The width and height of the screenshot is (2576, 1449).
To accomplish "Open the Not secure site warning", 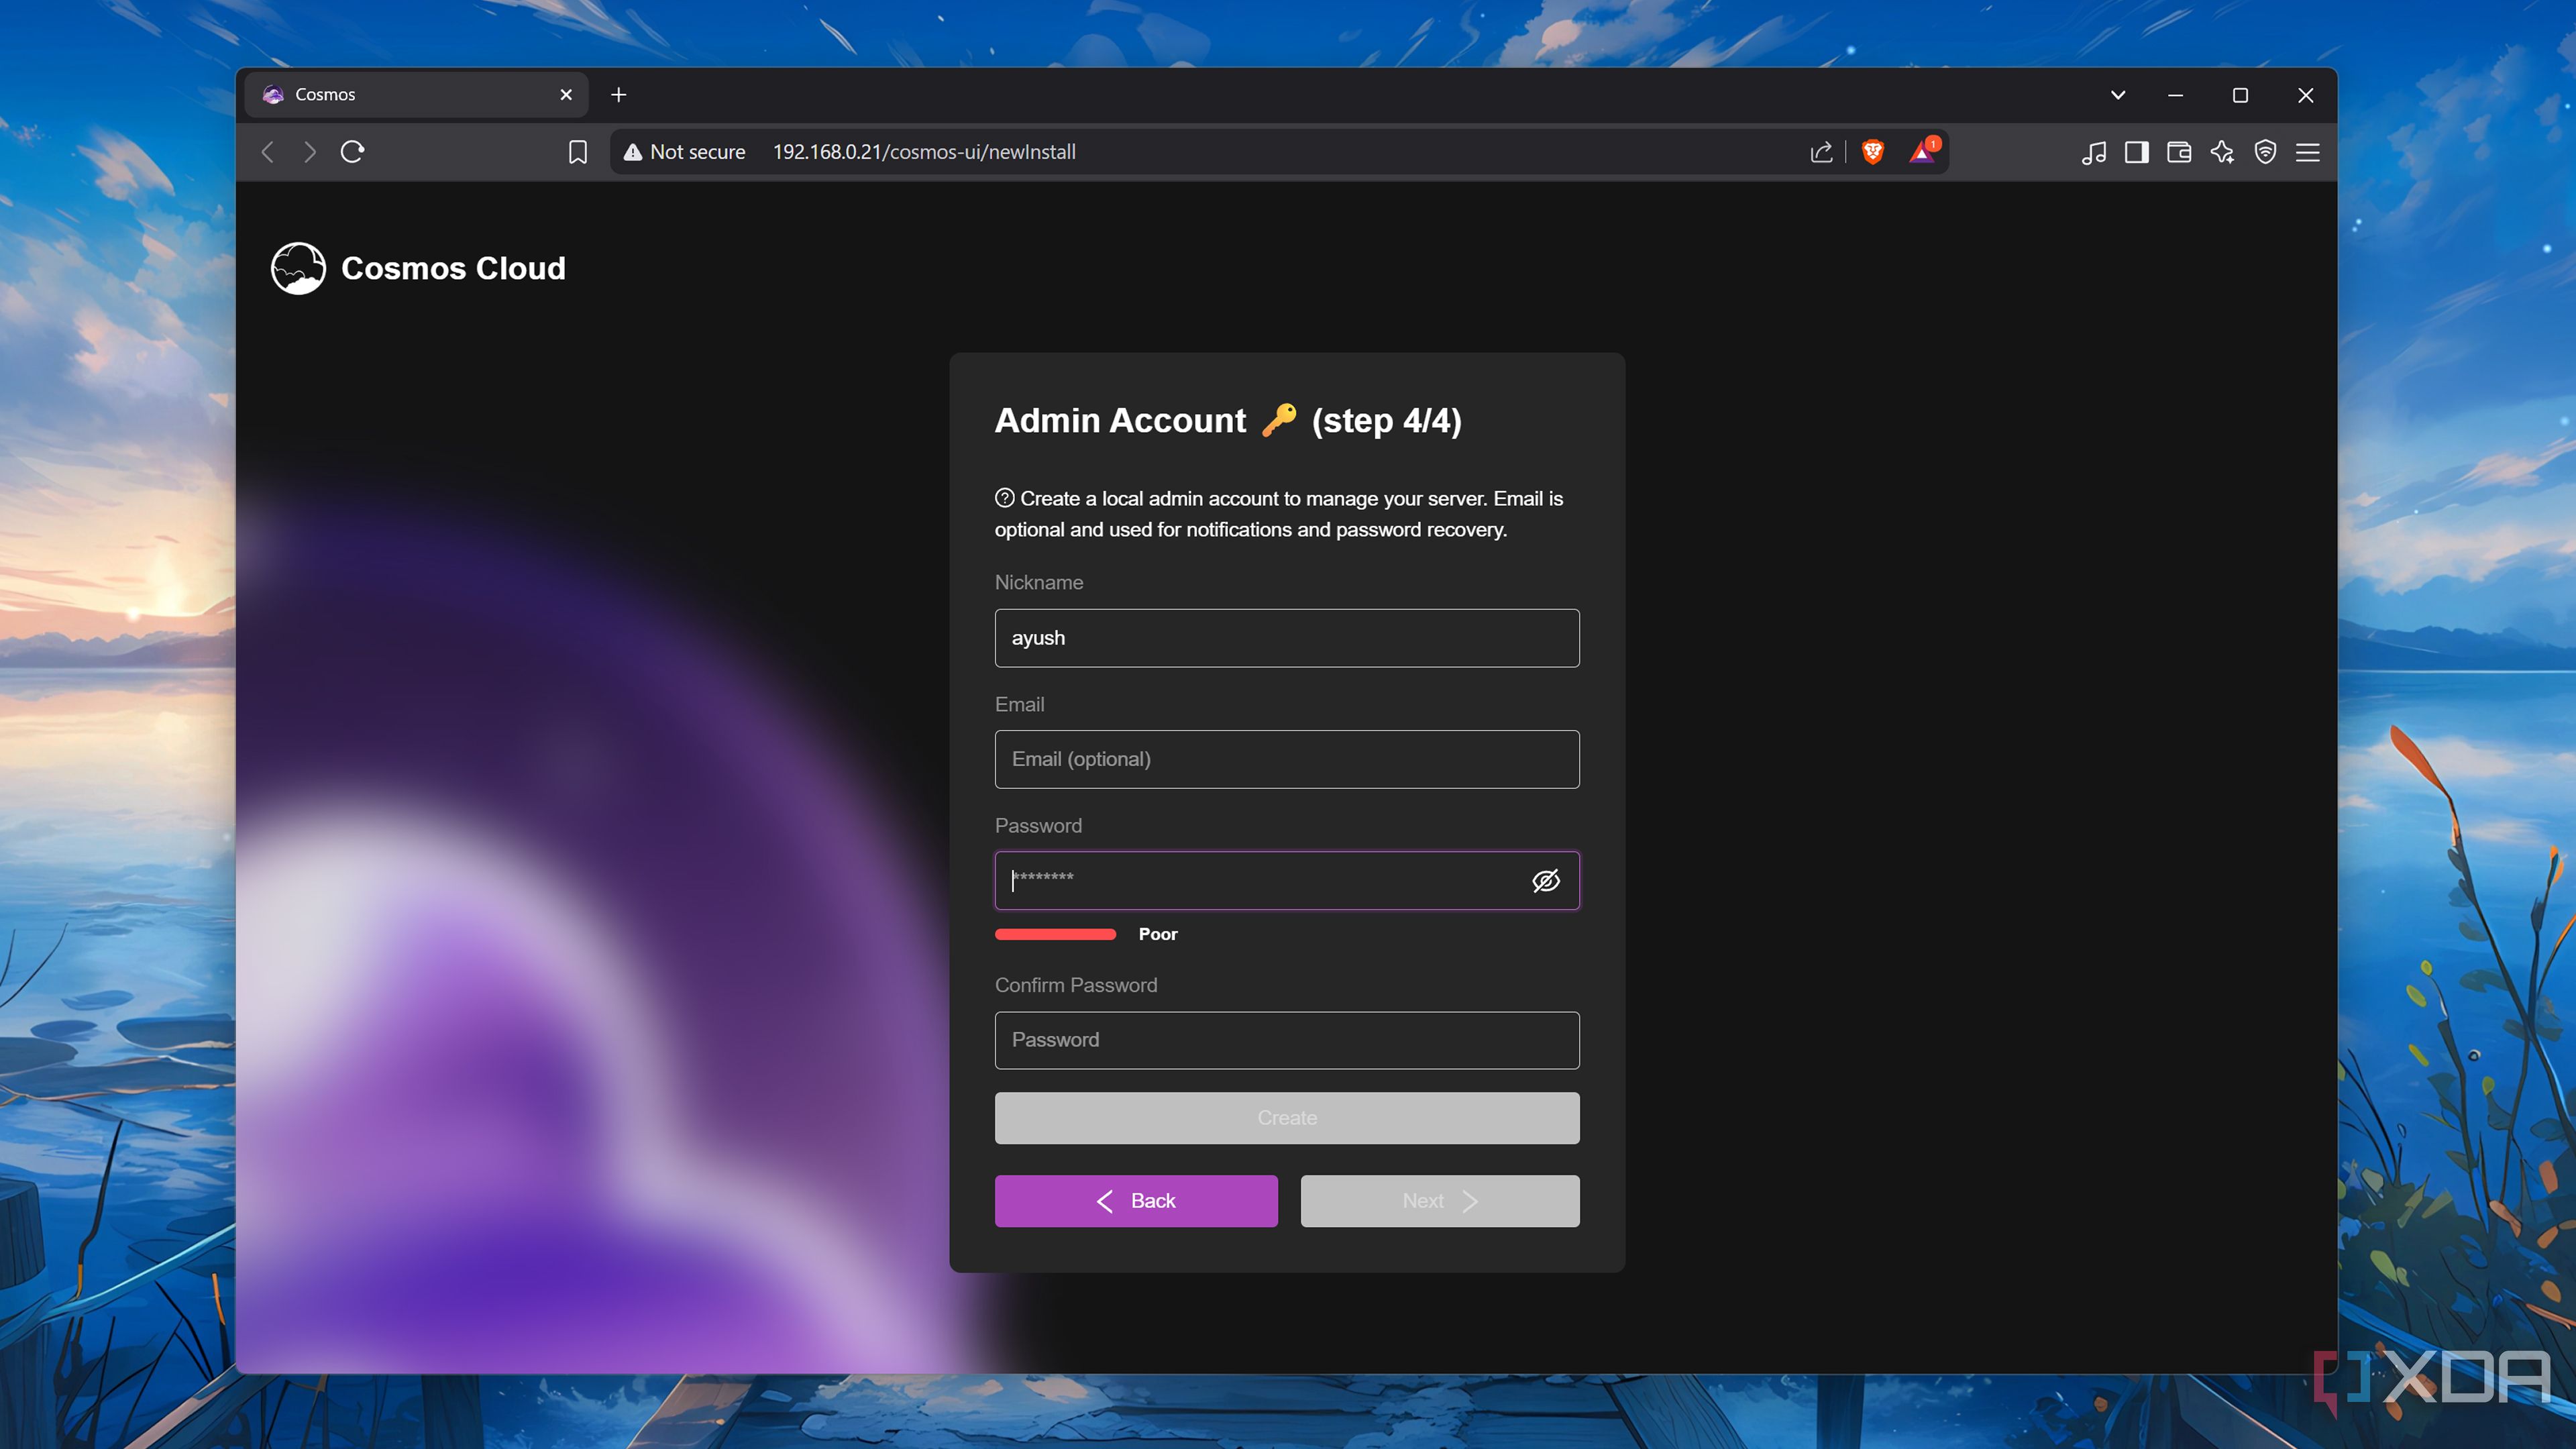I will point(685,152).
